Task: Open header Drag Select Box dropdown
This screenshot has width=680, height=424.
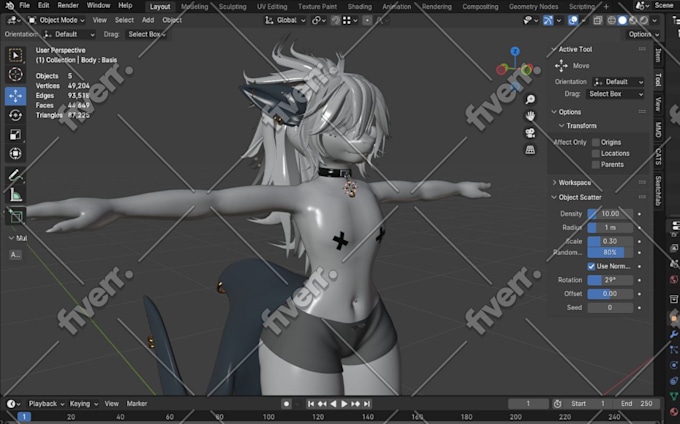Action: click(x=146, y=34)
